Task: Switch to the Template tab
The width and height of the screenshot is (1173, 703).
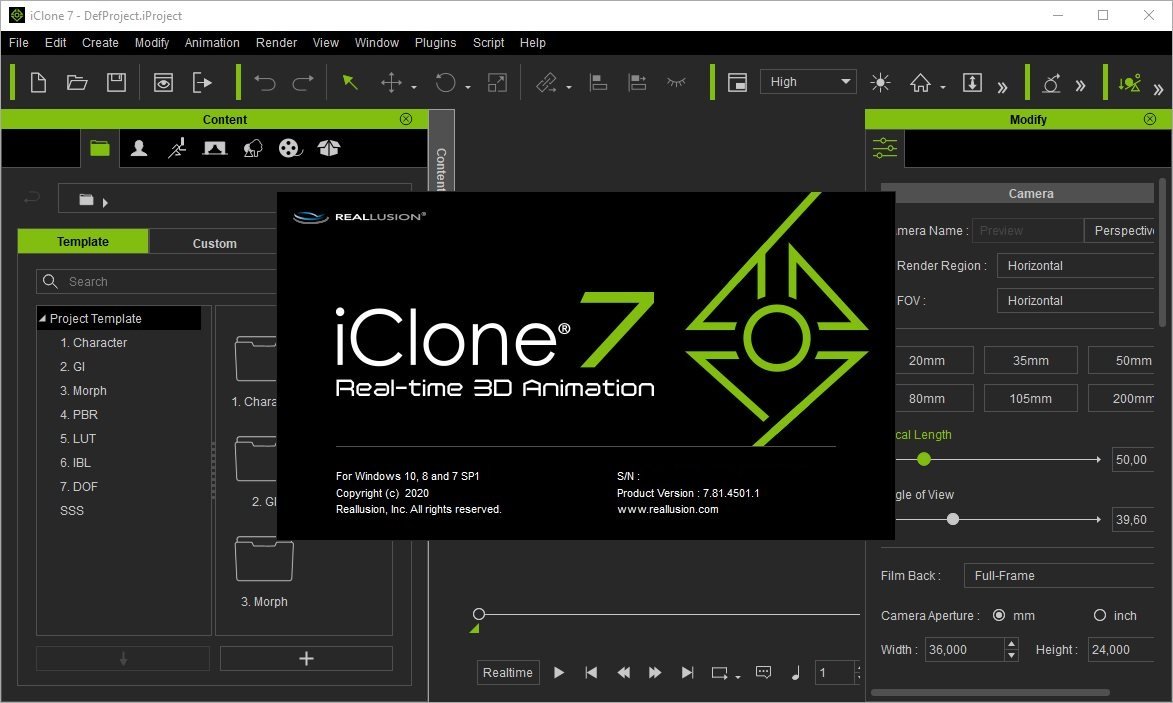Action: (83, 242)
